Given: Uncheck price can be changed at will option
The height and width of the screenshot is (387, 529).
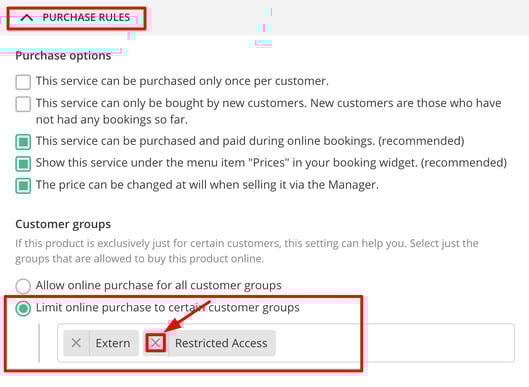Looking at the screenshot, I should (23, 186).
